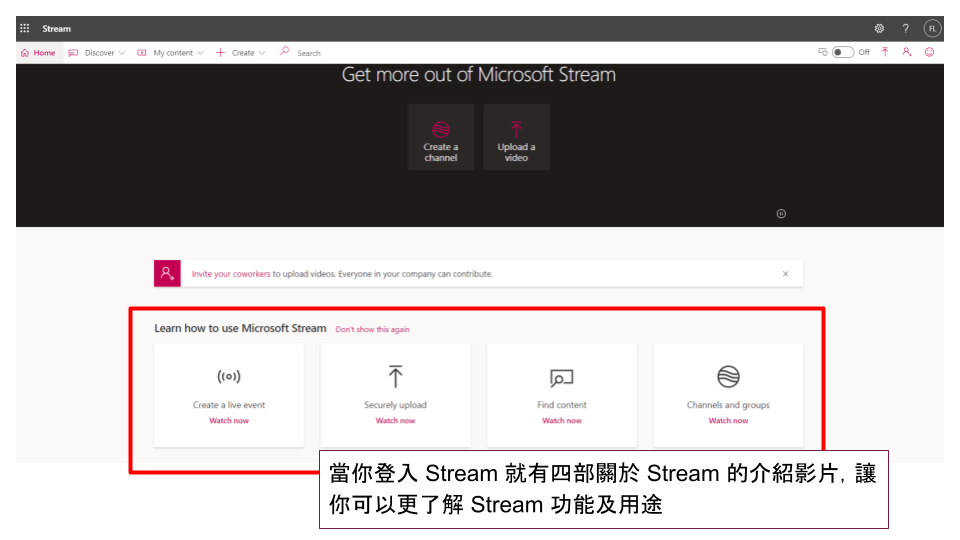Click the Don't show this again link
The width and height of the screenshot is (960, 540).
(x=372, y=329)
